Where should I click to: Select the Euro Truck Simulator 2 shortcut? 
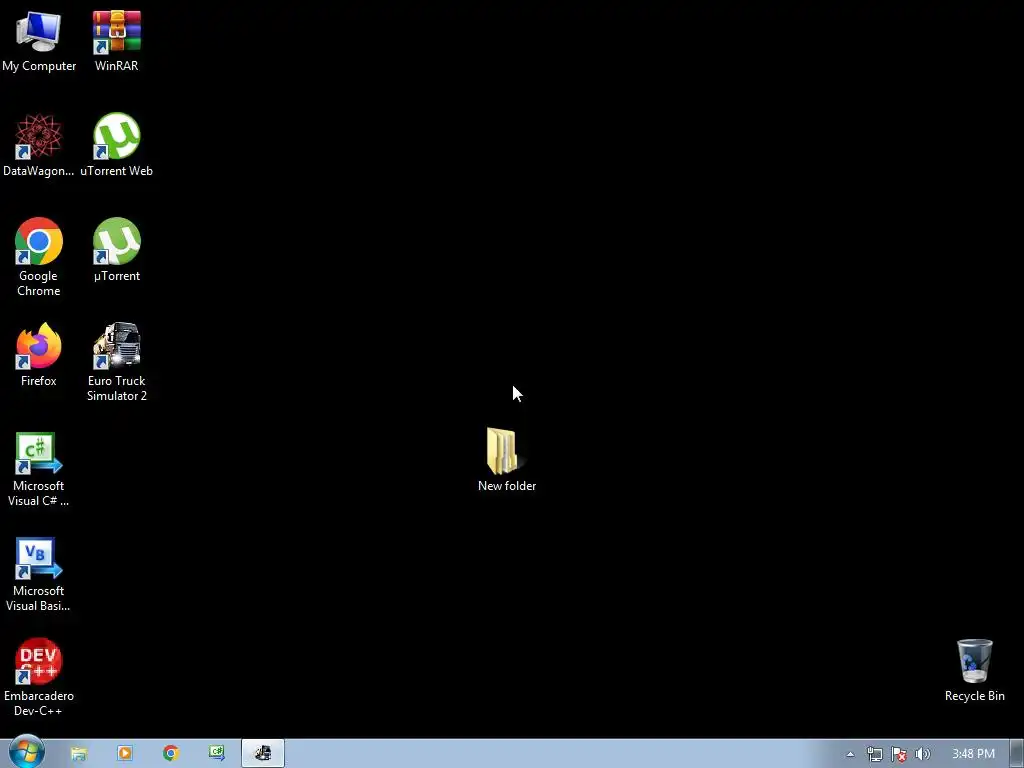coord(116,362)
